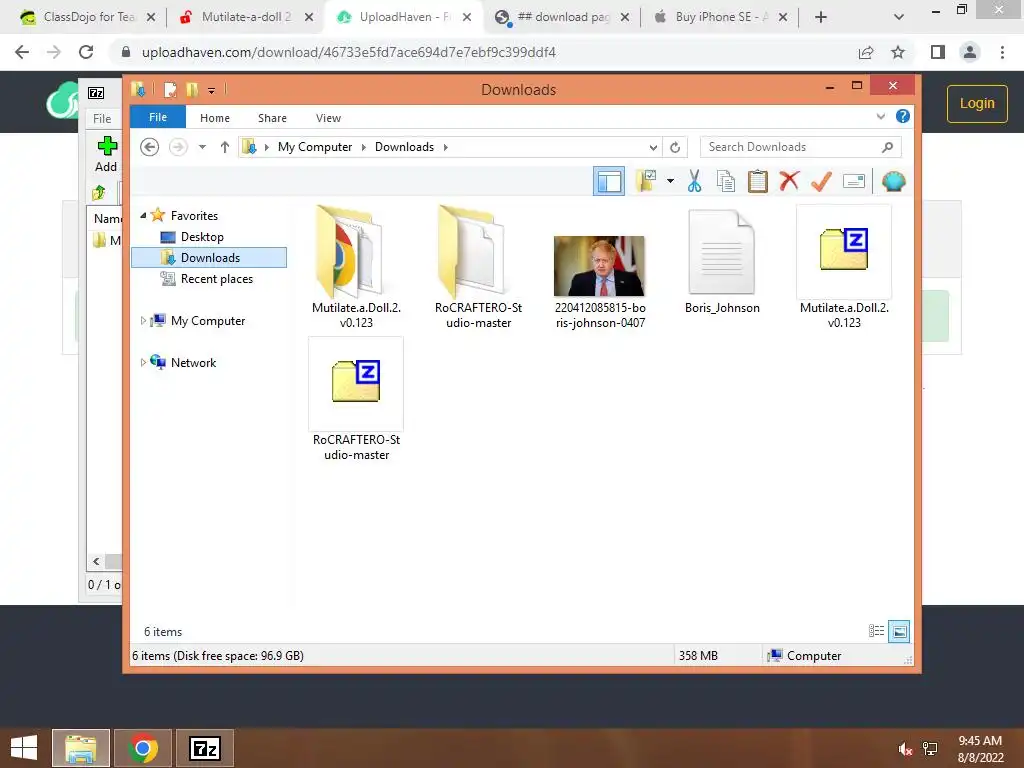The width and height of the screenshot is (1024, 768).
Task: Switch to large icons view in status bar
Action: pyautogui.click(x=899, y=631)
